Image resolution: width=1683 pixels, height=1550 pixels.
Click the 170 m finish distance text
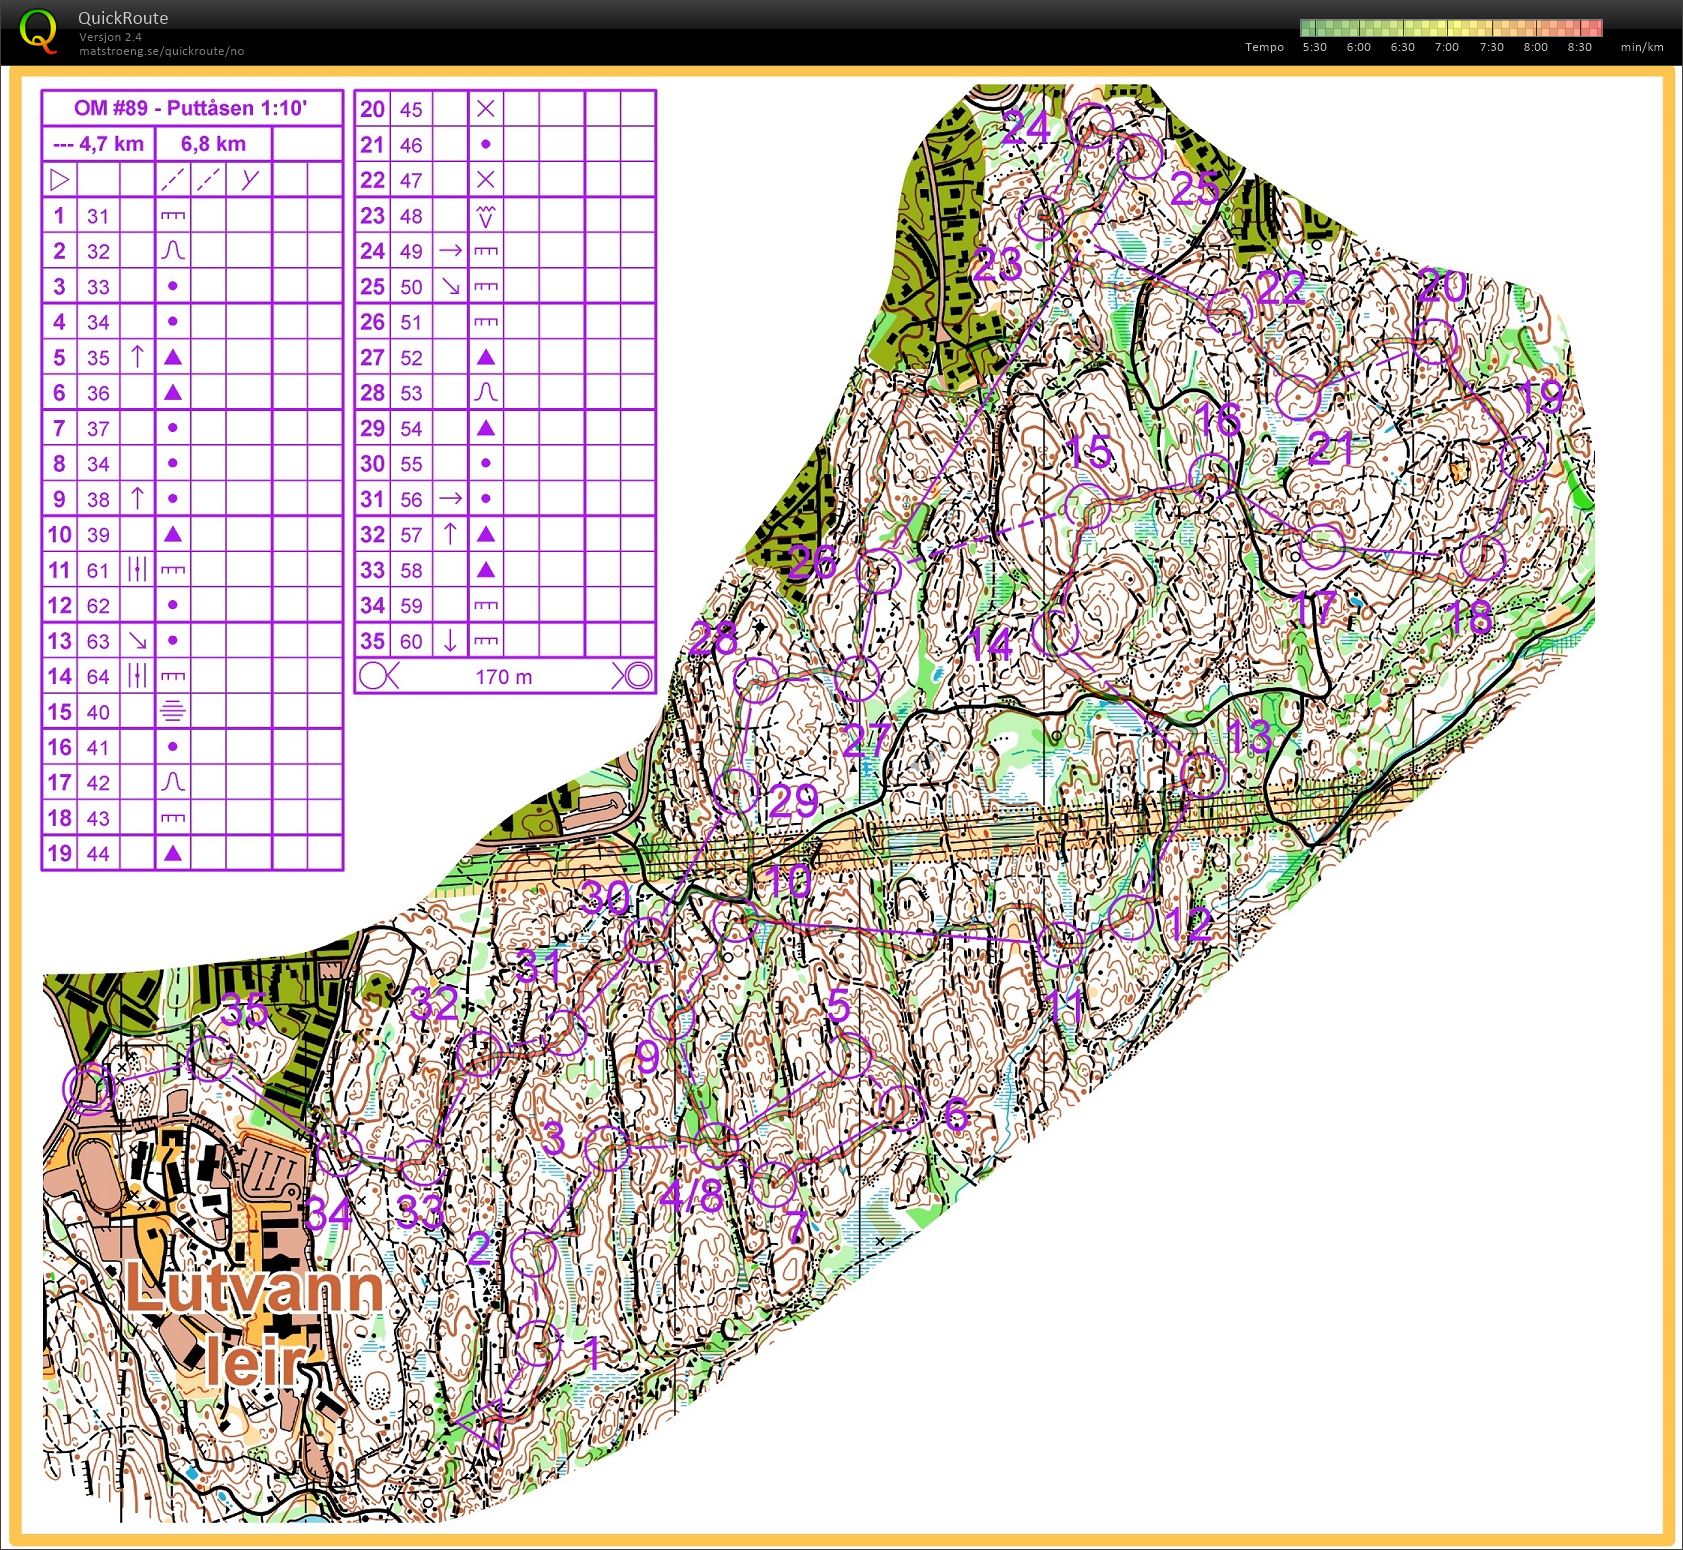(x=503, y=677)
